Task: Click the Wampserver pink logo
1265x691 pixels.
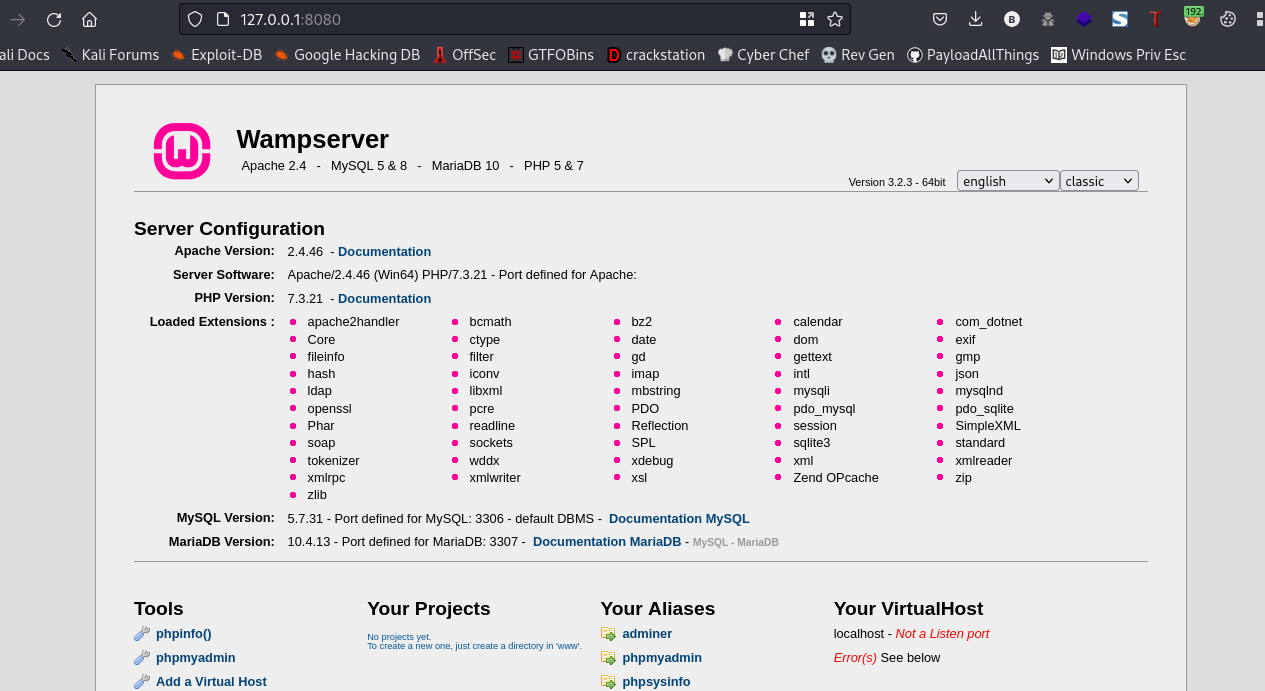Action: 182,151
